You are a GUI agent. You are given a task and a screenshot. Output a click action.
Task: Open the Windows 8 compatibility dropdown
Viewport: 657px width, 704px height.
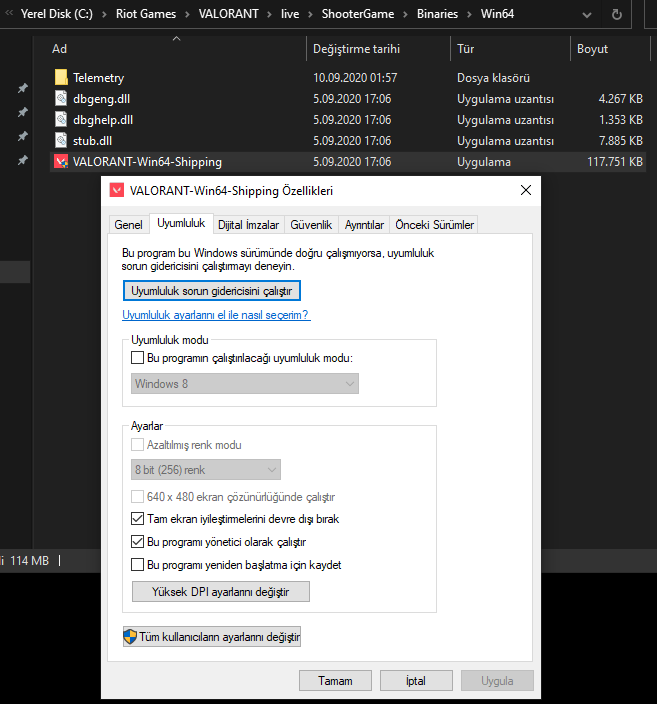click(x=245, y=384)
